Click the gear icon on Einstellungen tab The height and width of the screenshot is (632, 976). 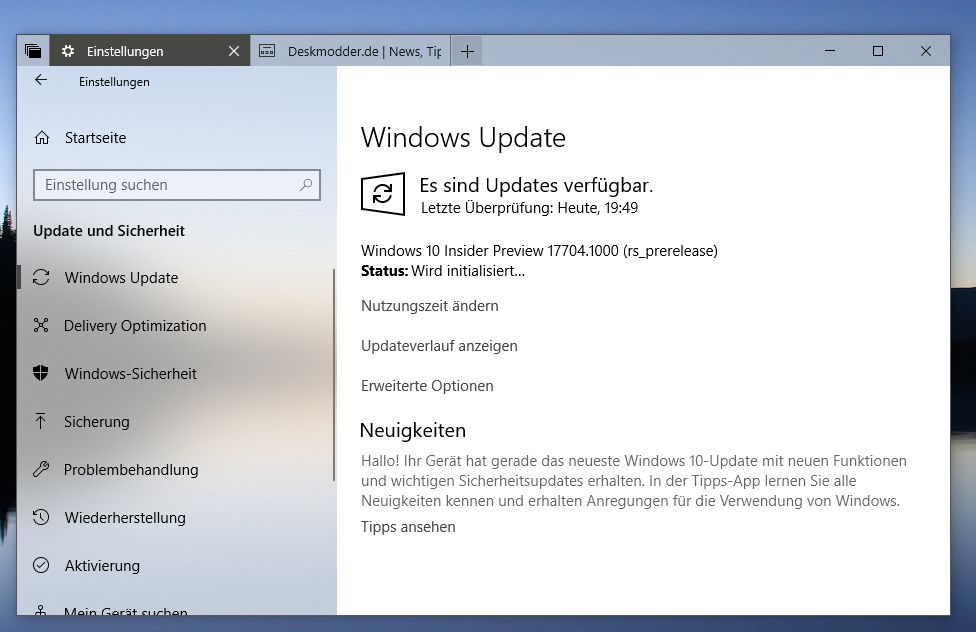[x=68, y=51]
